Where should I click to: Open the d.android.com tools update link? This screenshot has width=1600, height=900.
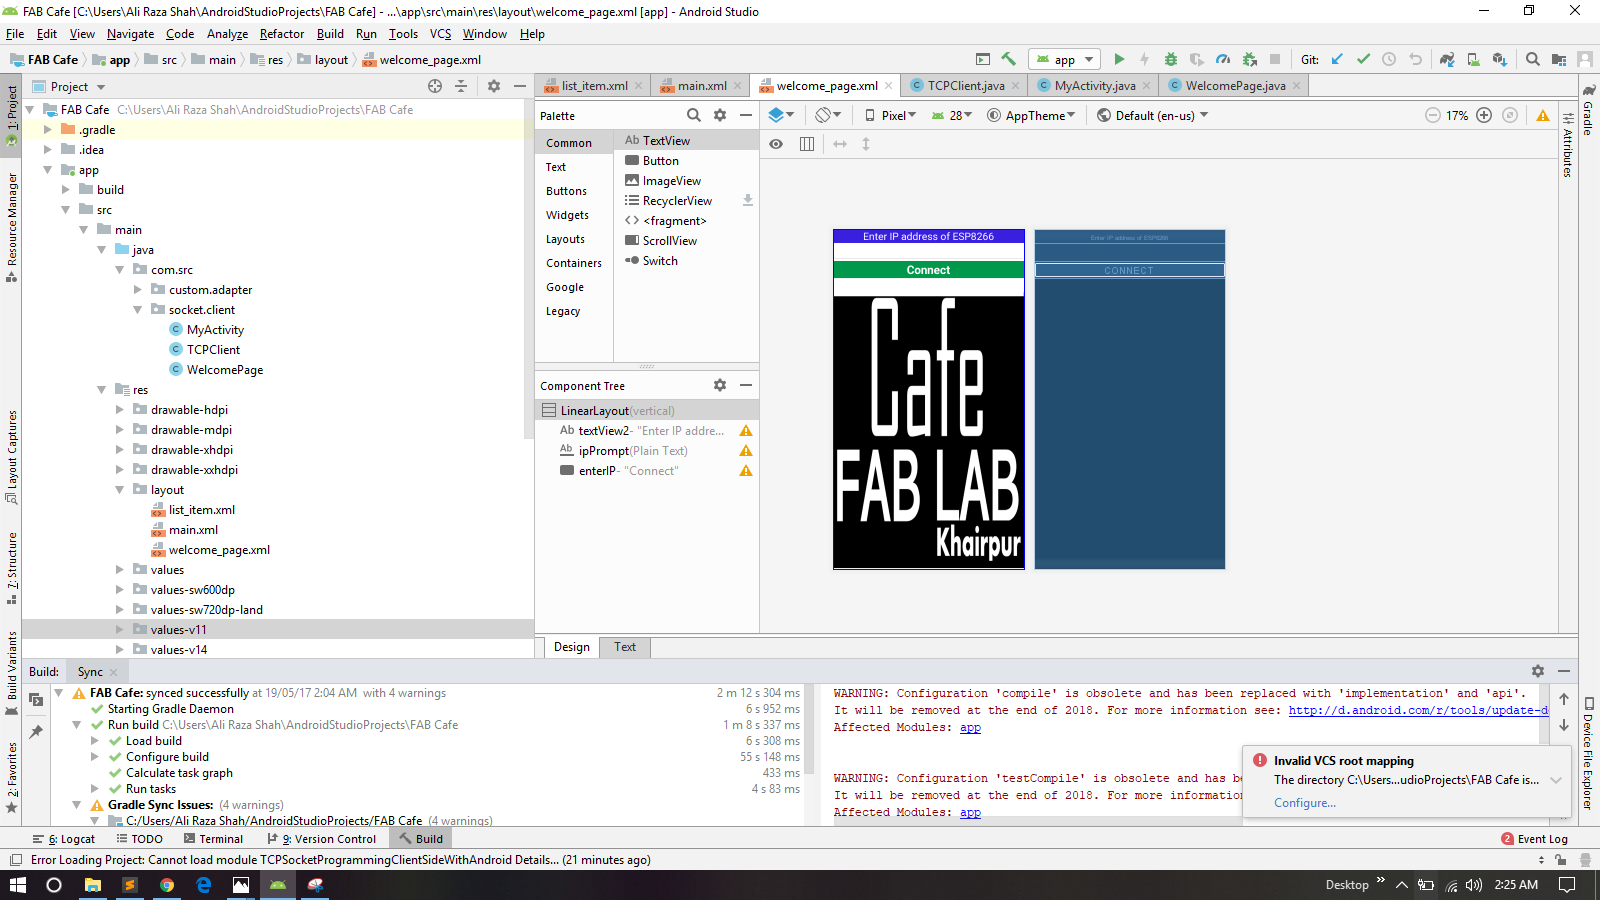1418,710
